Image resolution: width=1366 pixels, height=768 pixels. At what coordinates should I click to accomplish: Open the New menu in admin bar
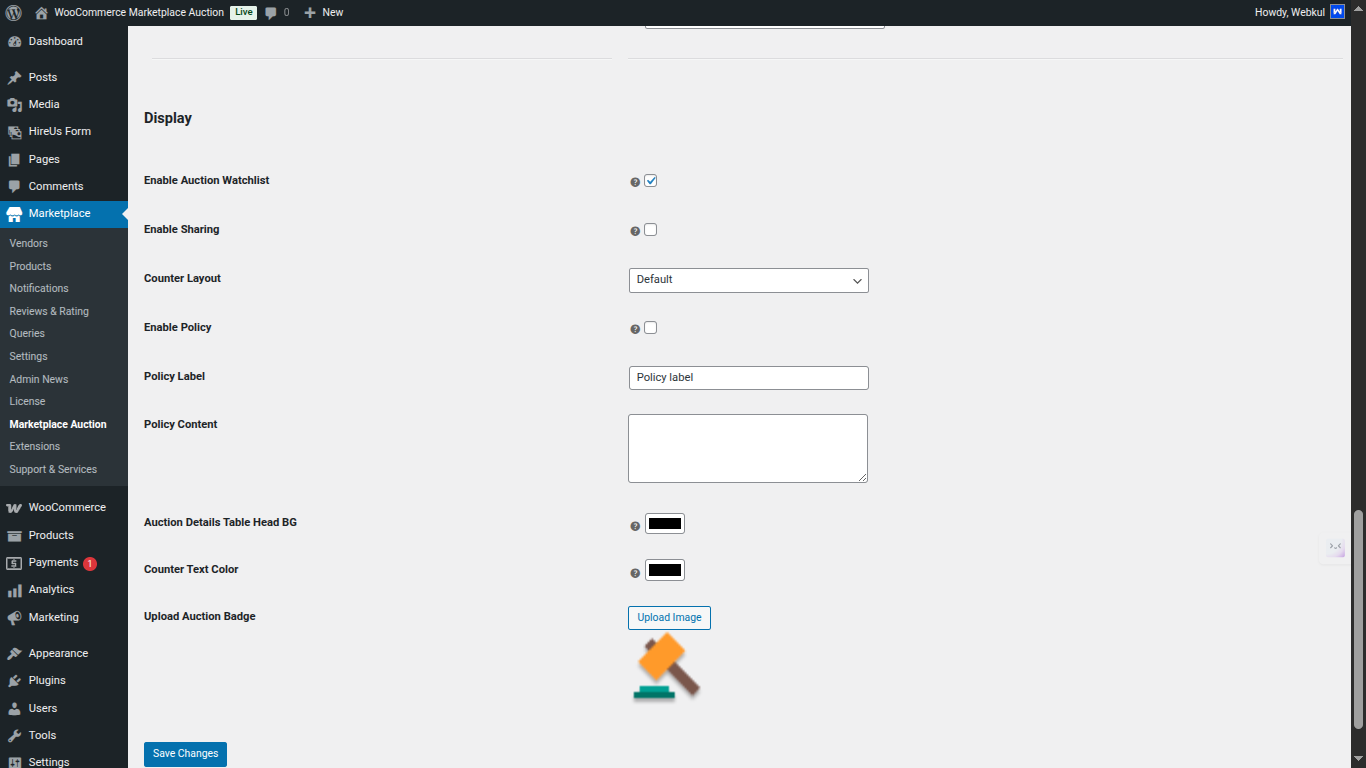tap(323, 12)
